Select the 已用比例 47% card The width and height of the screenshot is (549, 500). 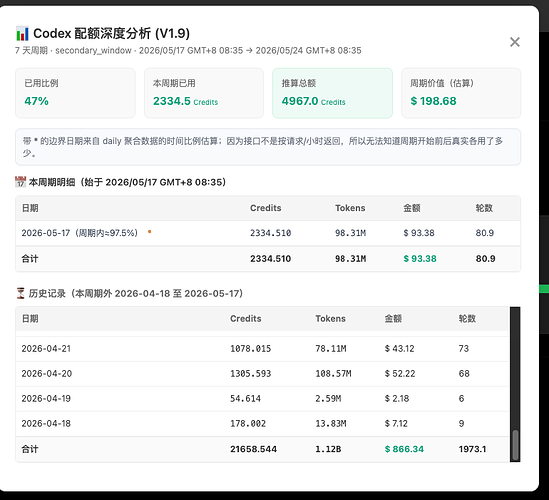(75, 93)
